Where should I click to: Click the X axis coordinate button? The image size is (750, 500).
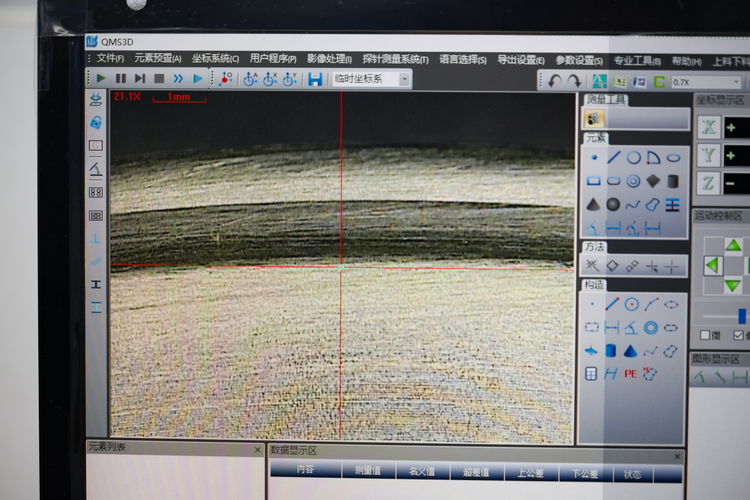(708, 127)
